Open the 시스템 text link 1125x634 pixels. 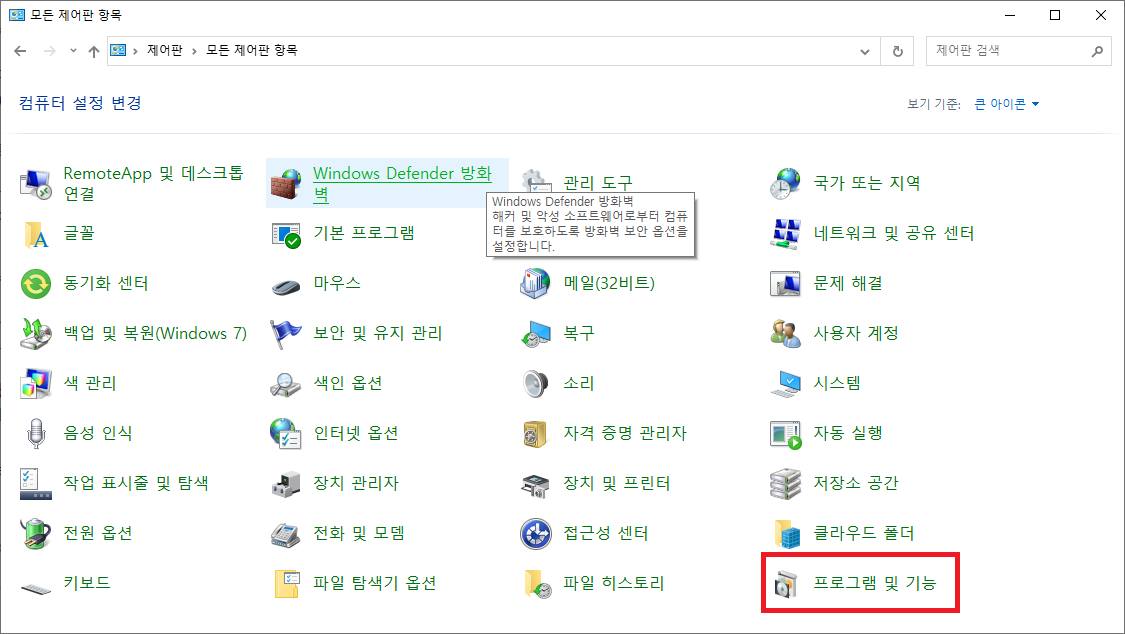[x=837, y=383]
